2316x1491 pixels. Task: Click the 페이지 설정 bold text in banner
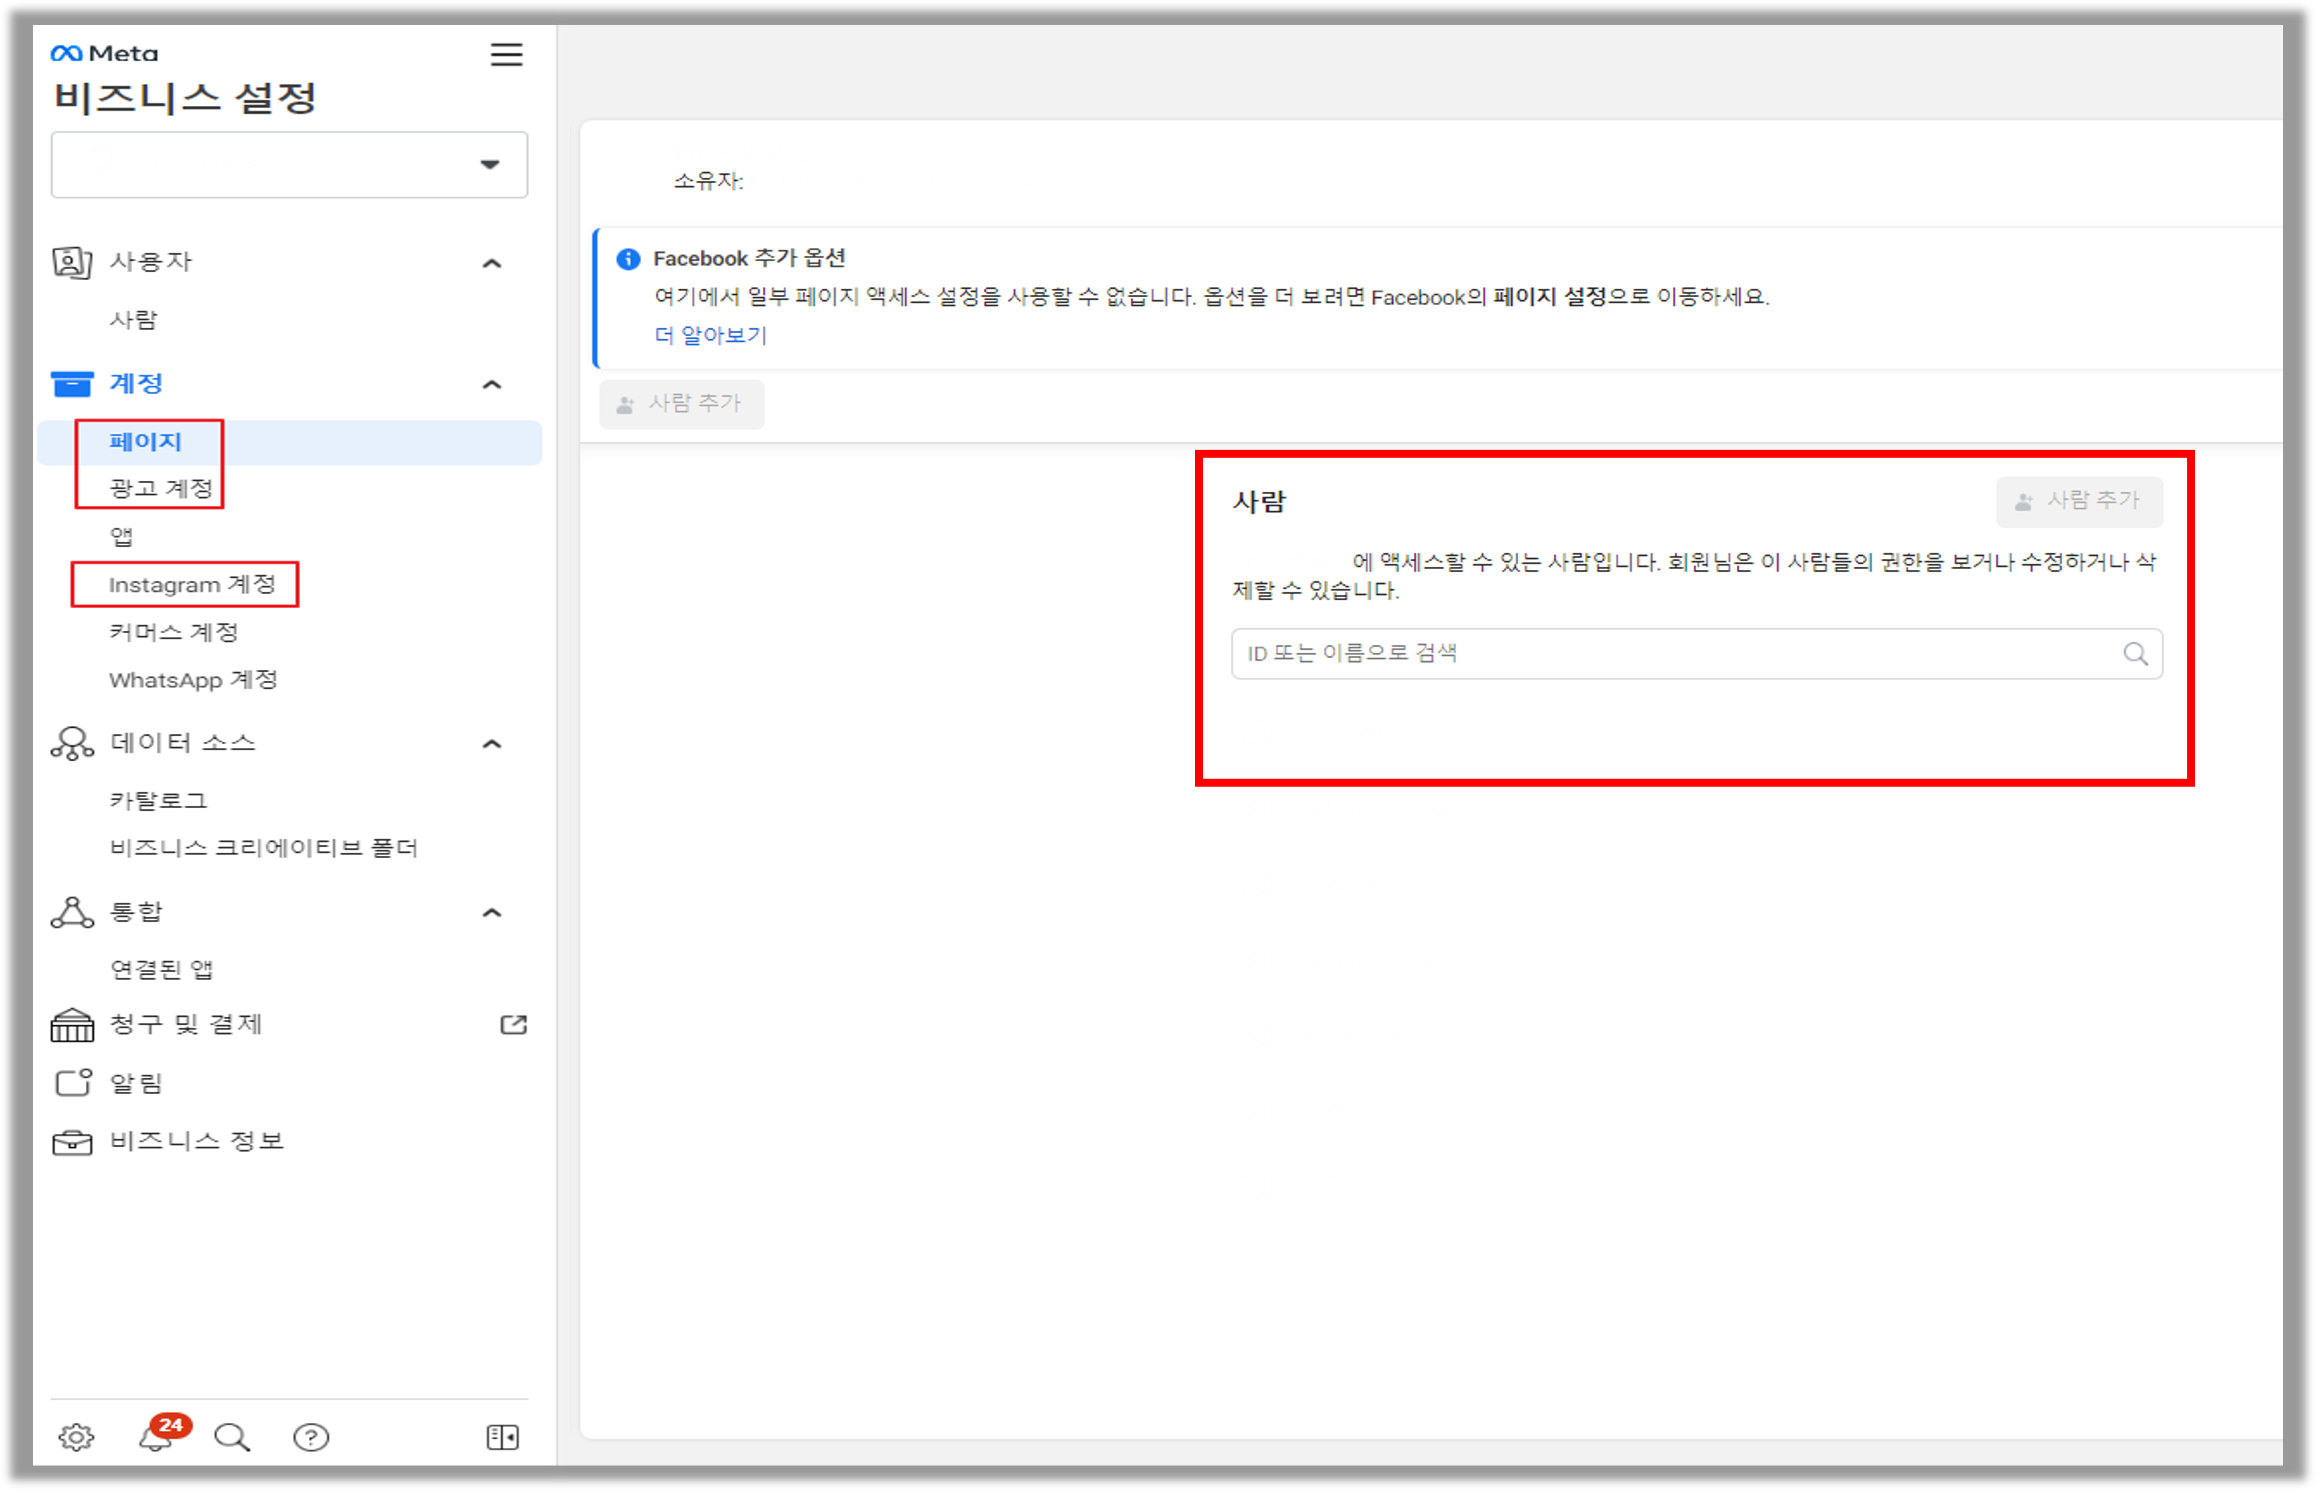point(1549,297)
